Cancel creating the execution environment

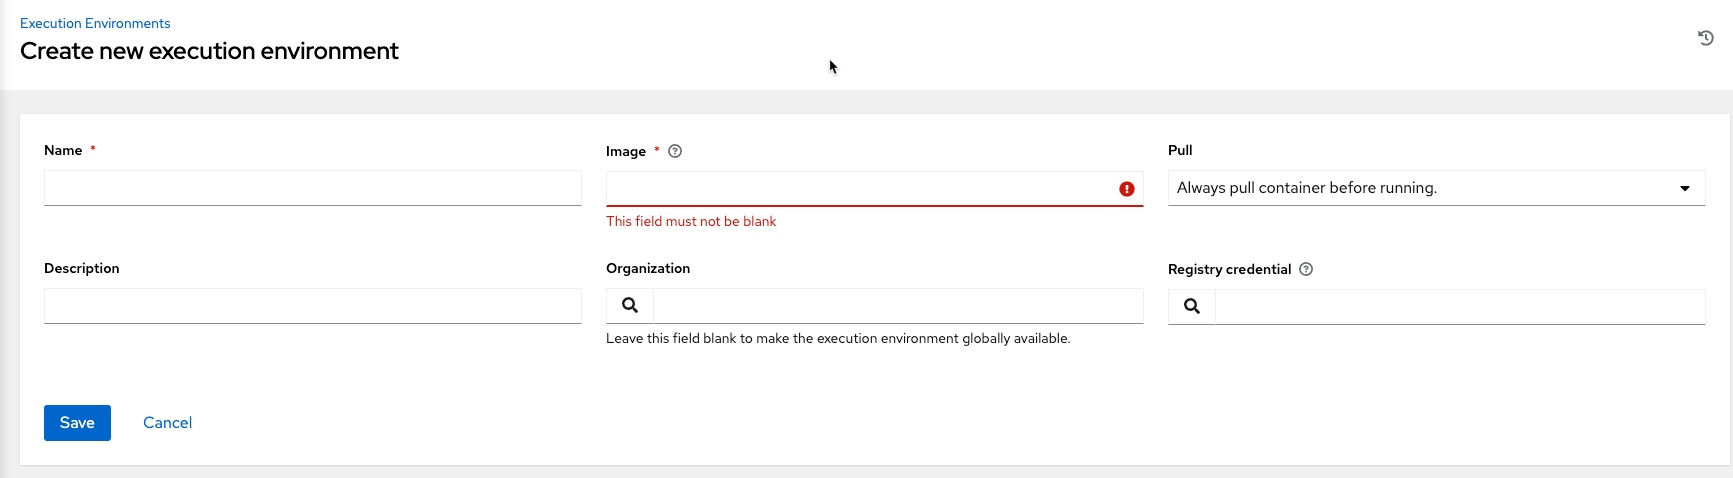tap(167, 423)
